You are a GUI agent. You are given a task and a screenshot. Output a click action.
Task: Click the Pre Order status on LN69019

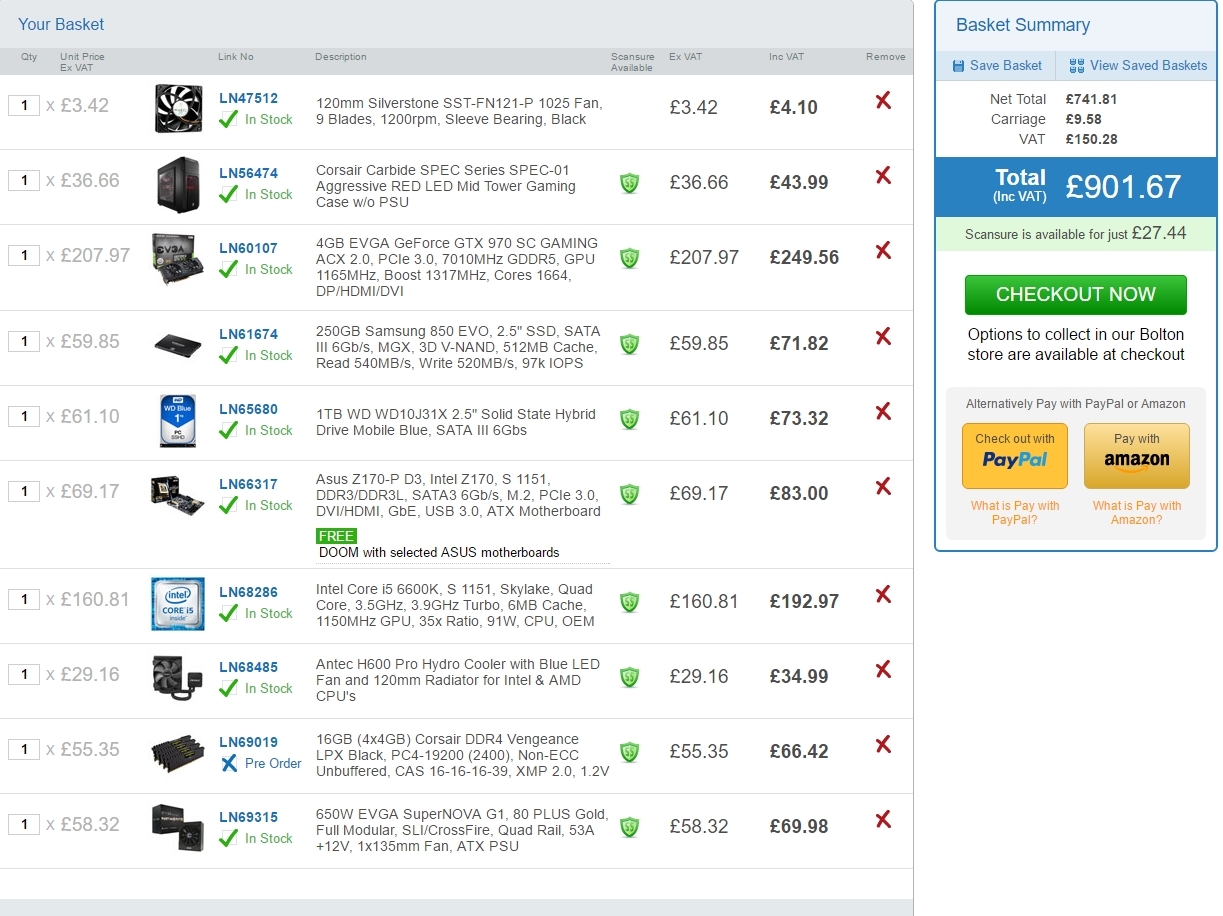pos(261,763)
